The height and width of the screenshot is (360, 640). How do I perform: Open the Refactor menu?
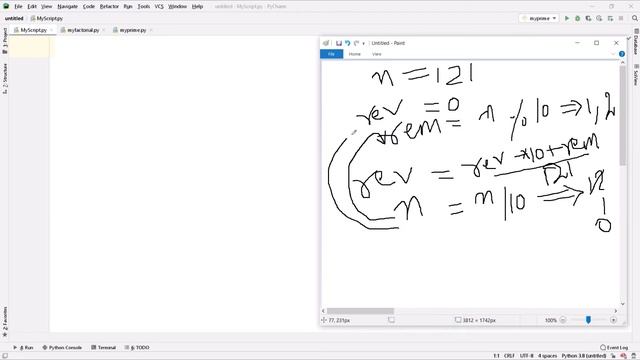pyautogui.click(x=109, y=7)
